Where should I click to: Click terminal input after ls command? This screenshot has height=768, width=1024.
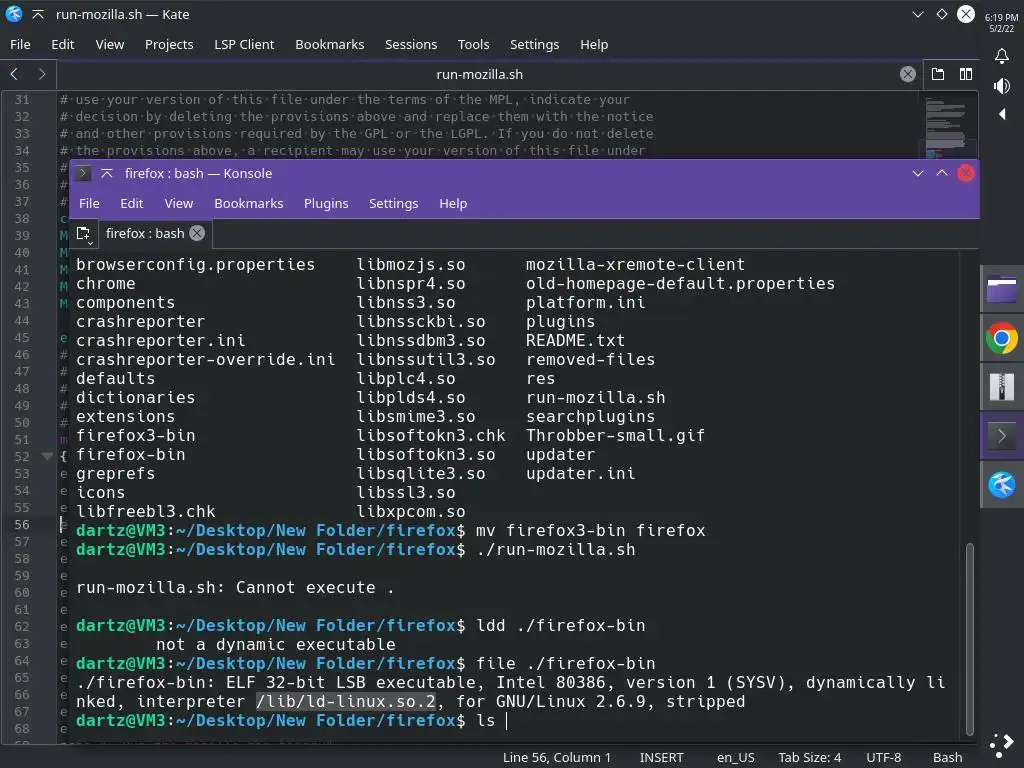coord(507,721)
